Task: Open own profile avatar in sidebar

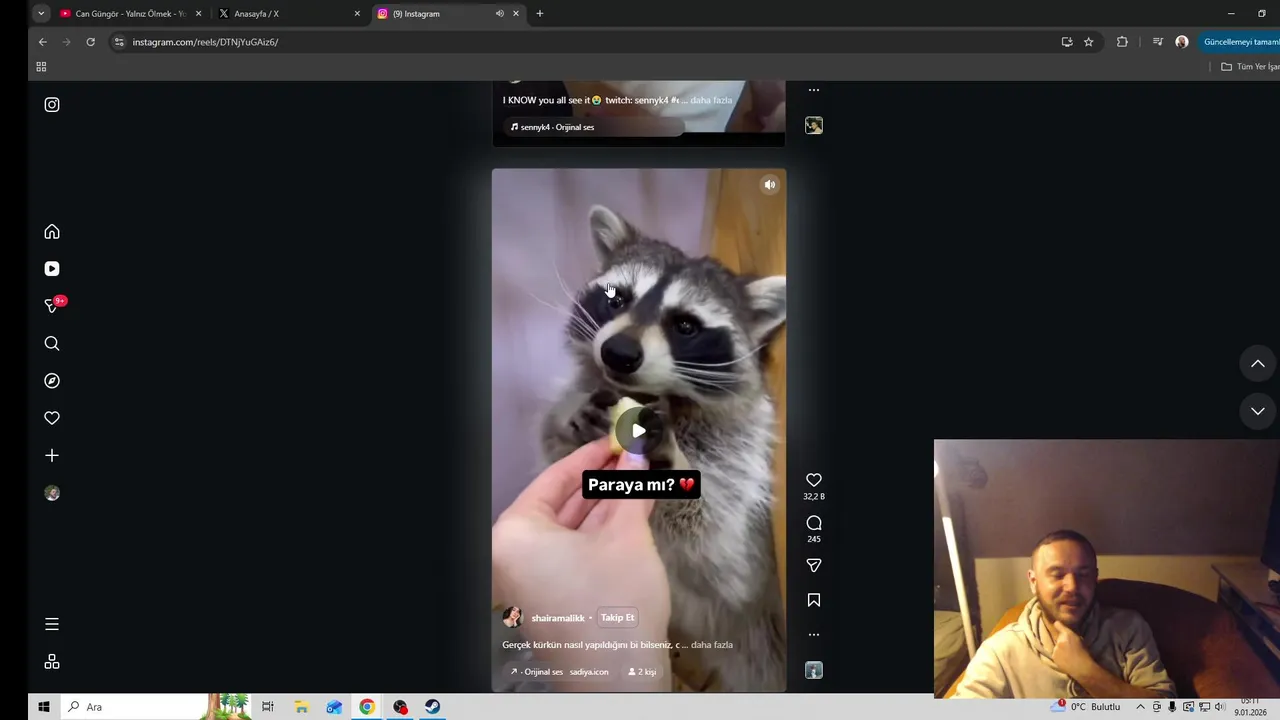Action: coord(52,493)
